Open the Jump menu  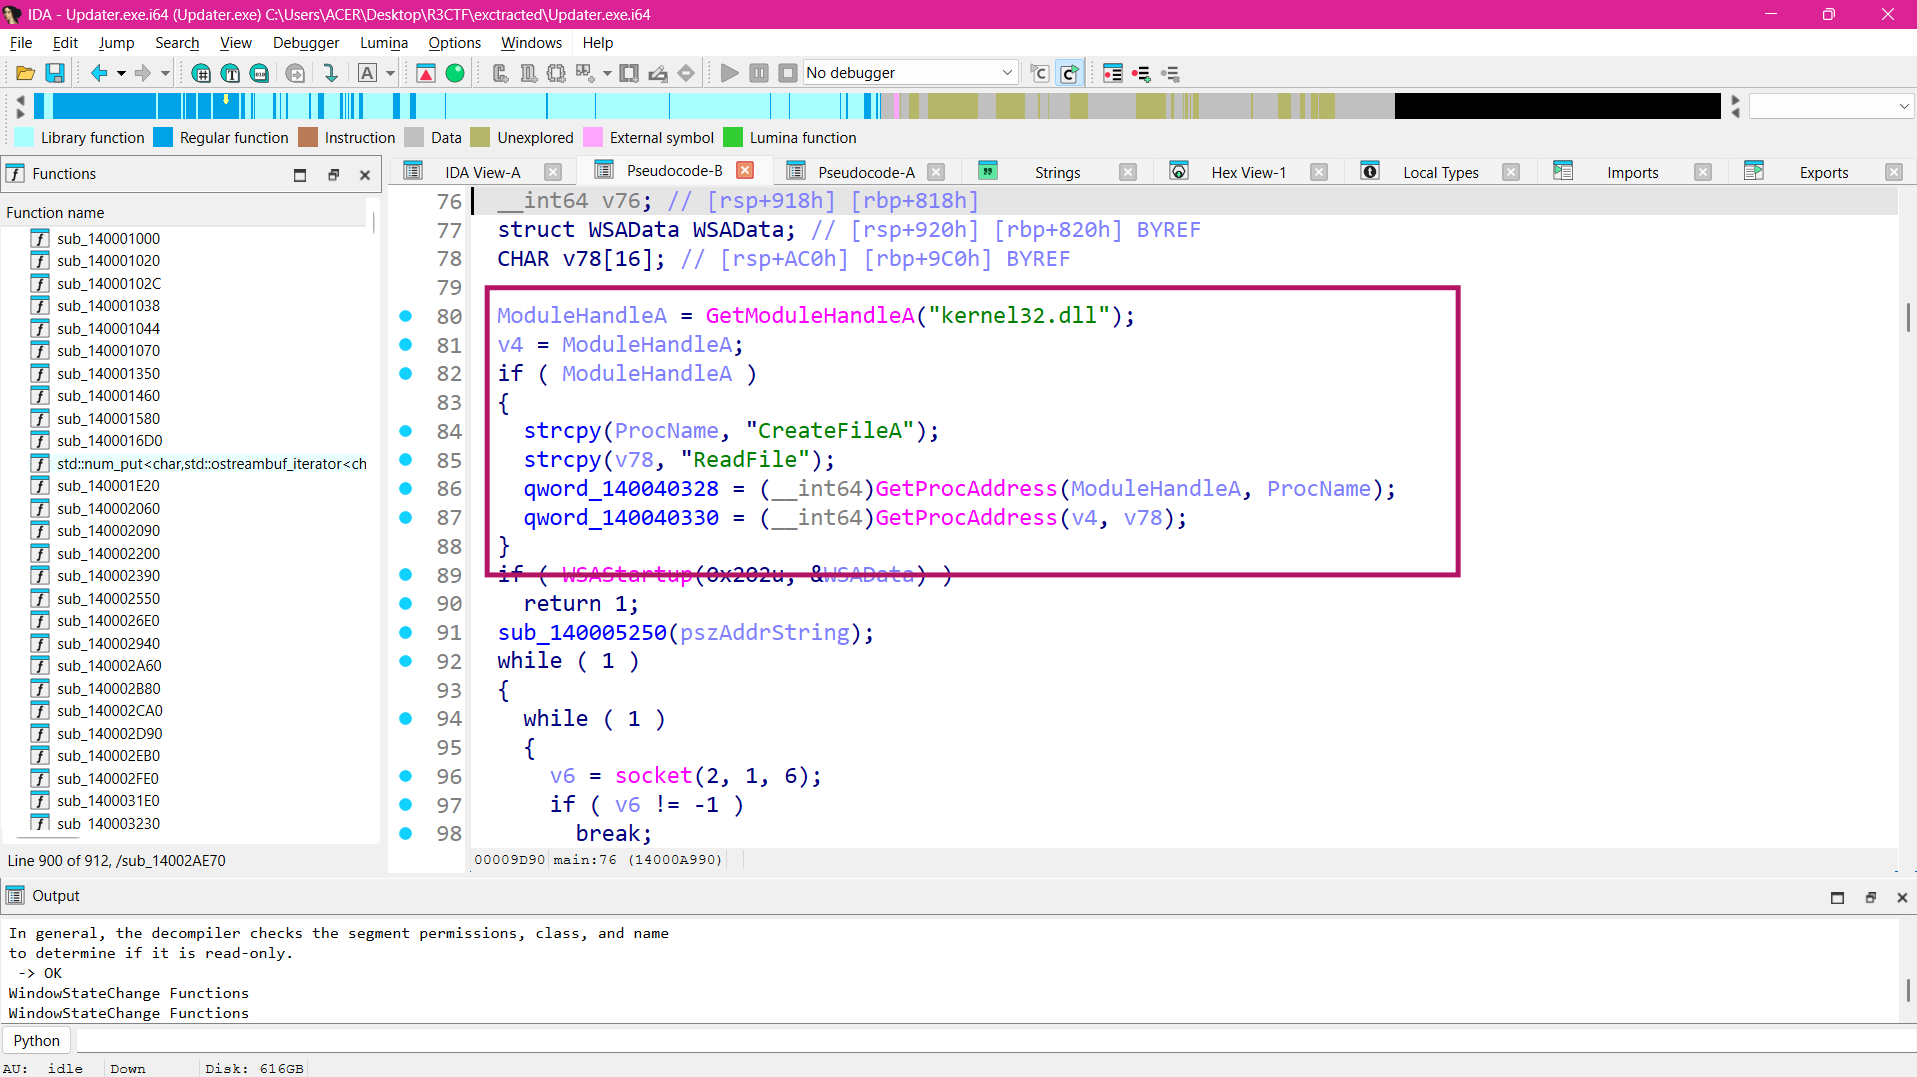(x=116, y=43)
